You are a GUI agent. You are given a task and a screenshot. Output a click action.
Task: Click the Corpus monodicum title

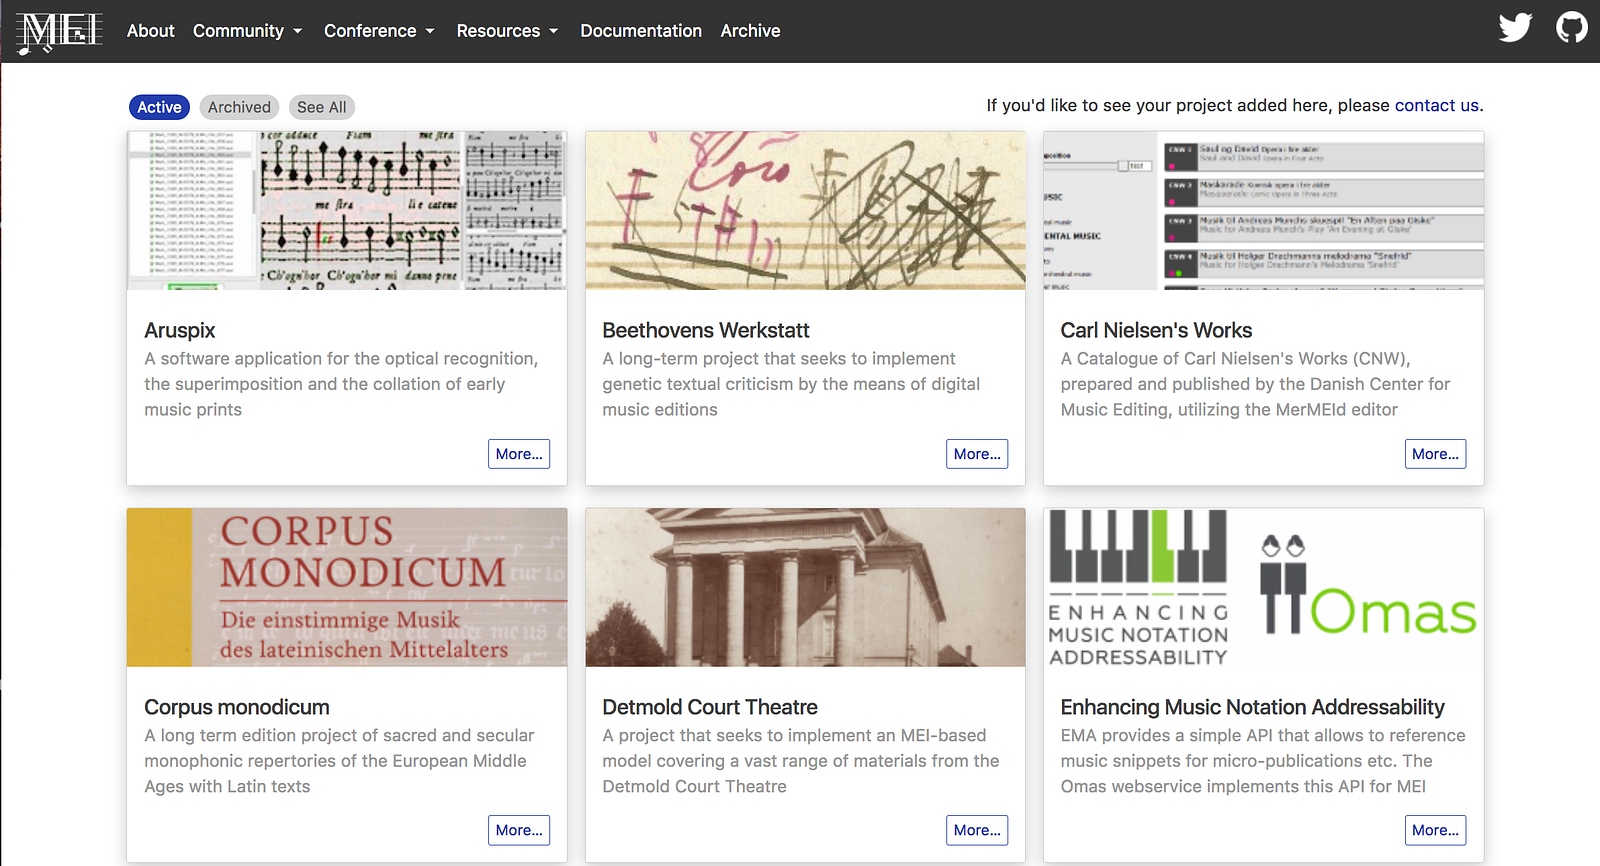click(x=237, y=707)
